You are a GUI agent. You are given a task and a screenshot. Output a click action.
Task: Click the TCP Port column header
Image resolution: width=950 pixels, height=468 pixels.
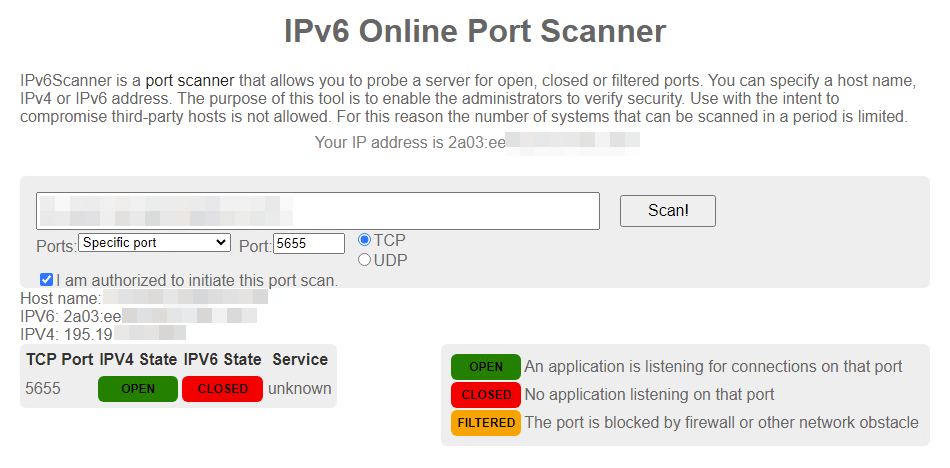(x=60, y=359)
